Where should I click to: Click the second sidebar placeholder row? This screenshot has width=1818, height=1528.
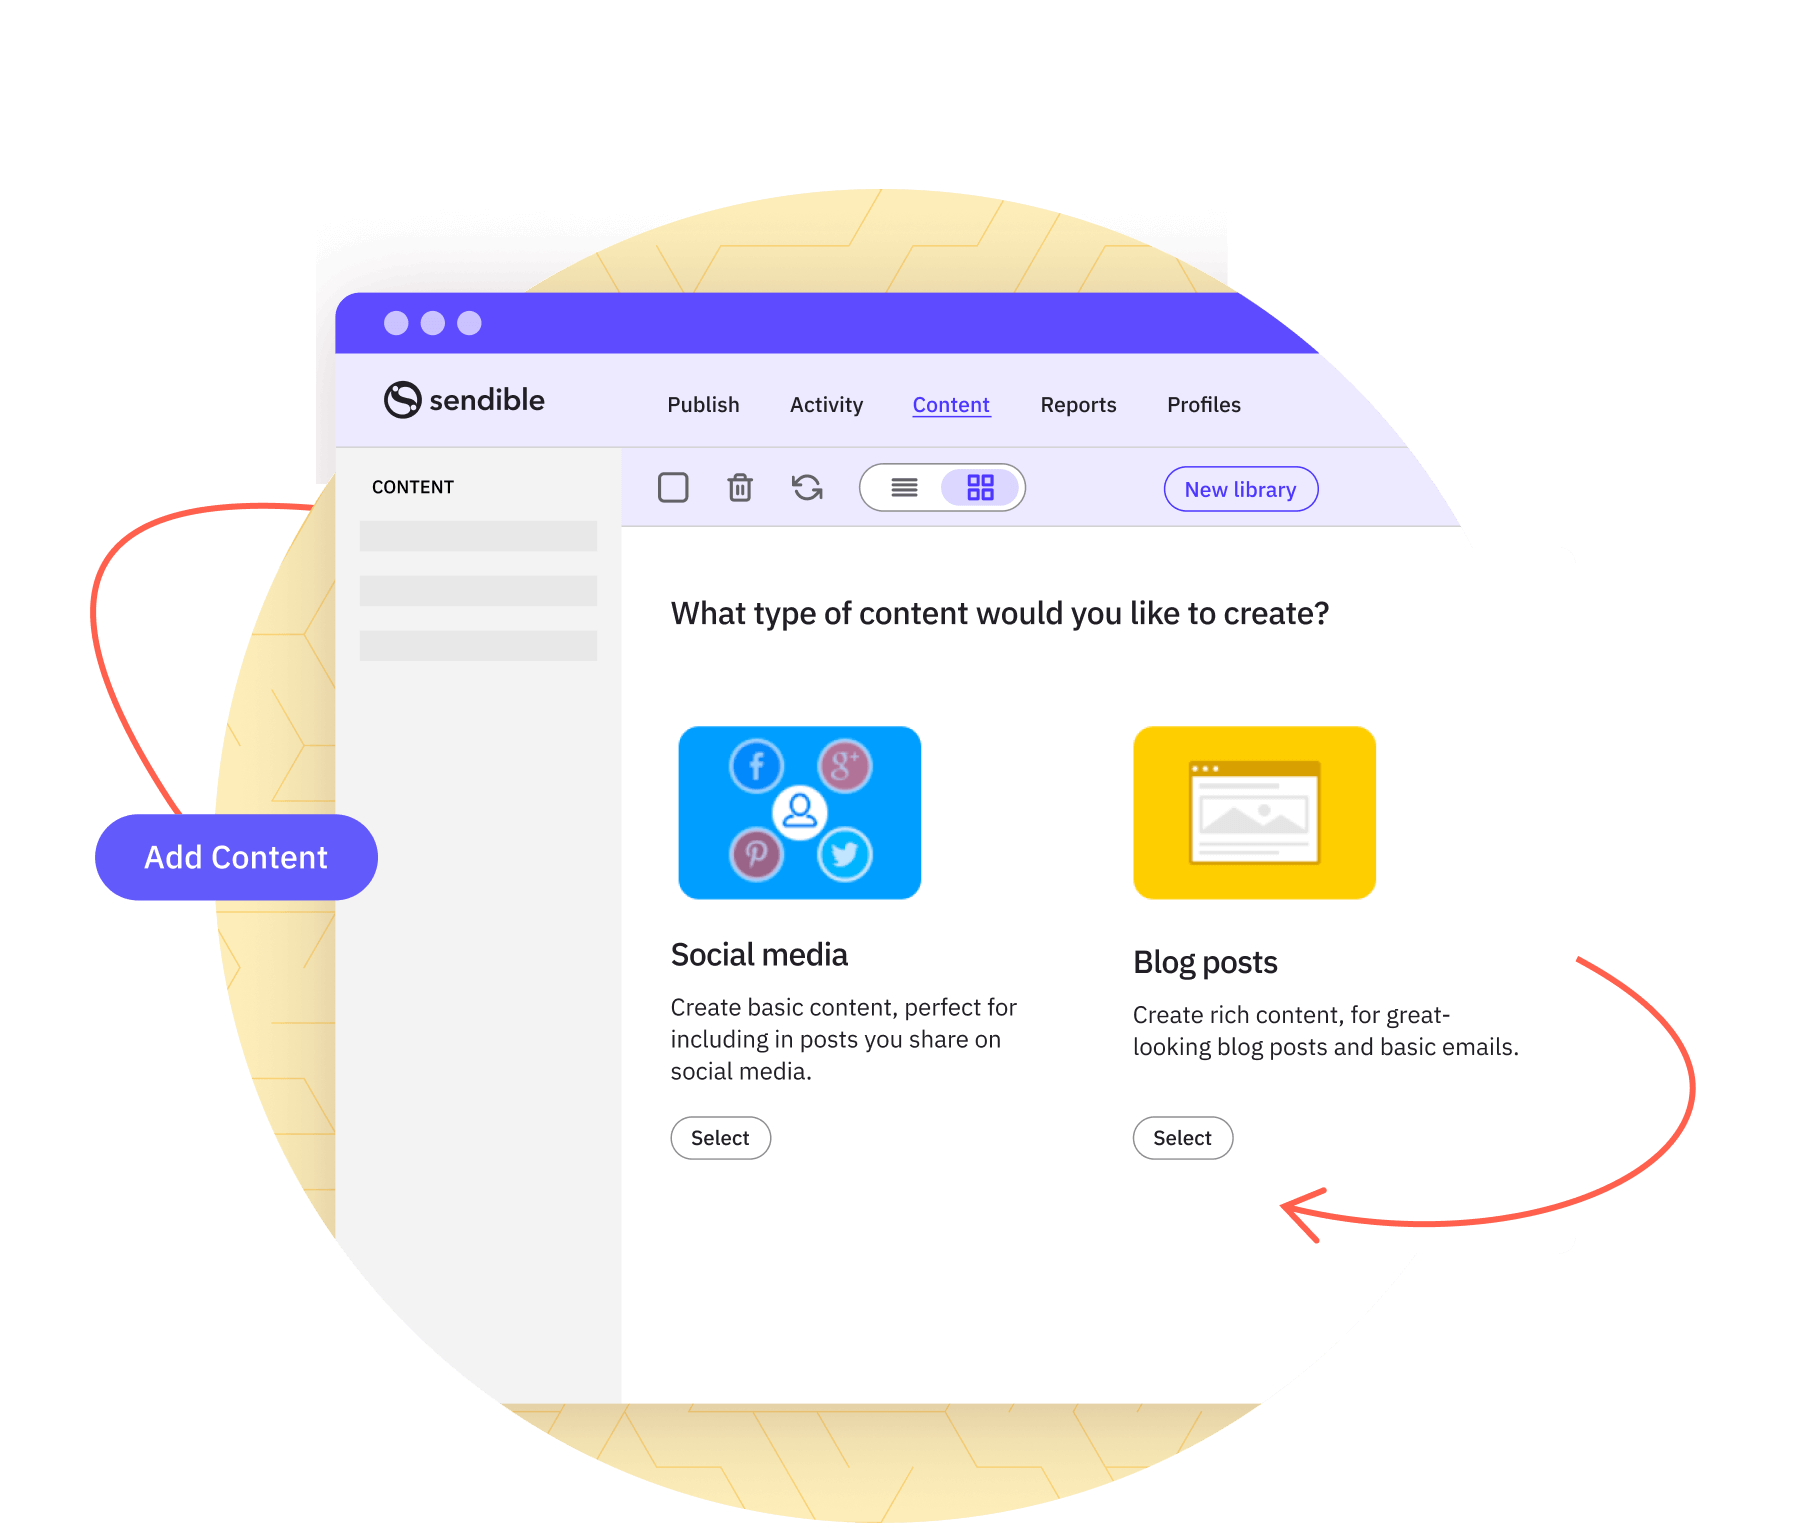tap(478, 591)
